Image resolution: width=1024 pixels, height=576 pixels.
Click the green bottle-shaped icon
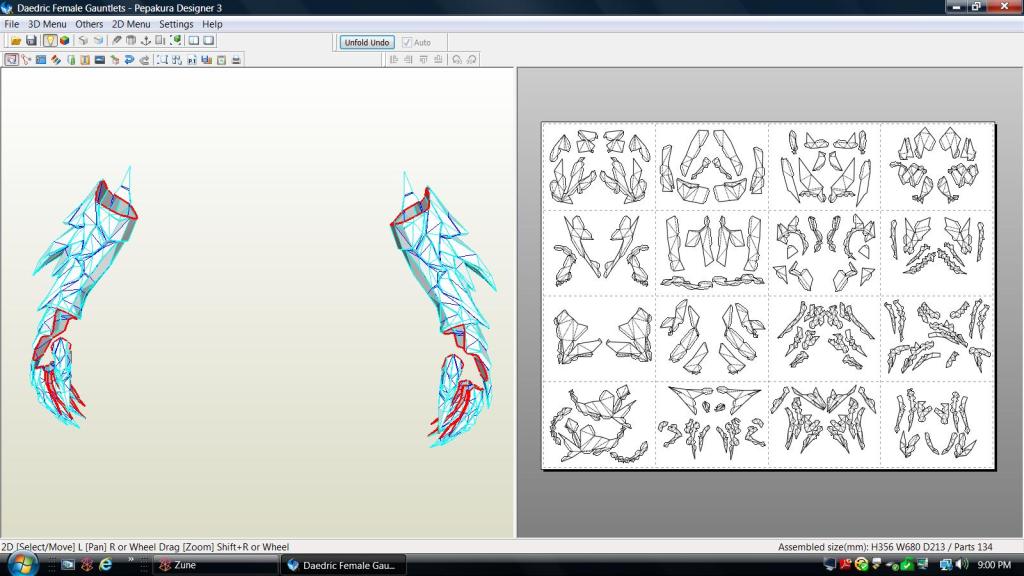click(71, 59)
